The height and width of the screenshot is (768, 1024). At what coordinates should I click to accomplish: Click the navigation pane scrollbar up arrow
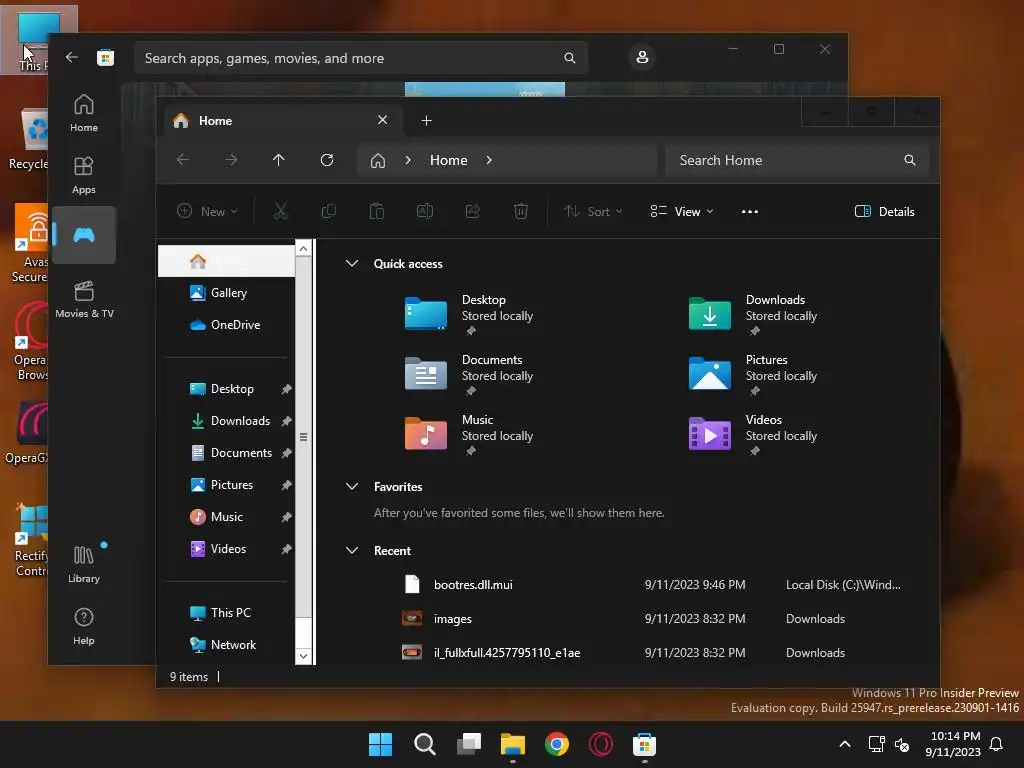pos(303,248)
